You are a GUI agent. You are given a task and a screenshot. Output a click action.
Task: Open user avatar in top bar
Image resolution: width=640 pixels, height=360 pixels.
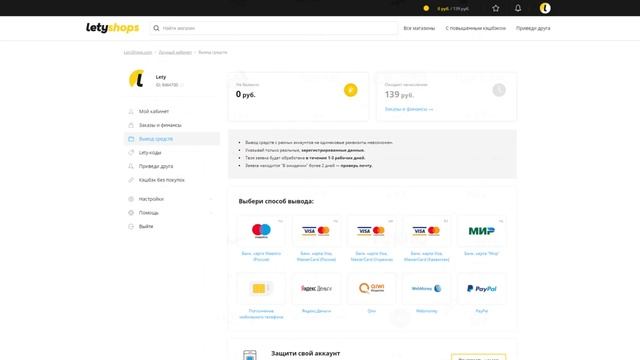545,8
